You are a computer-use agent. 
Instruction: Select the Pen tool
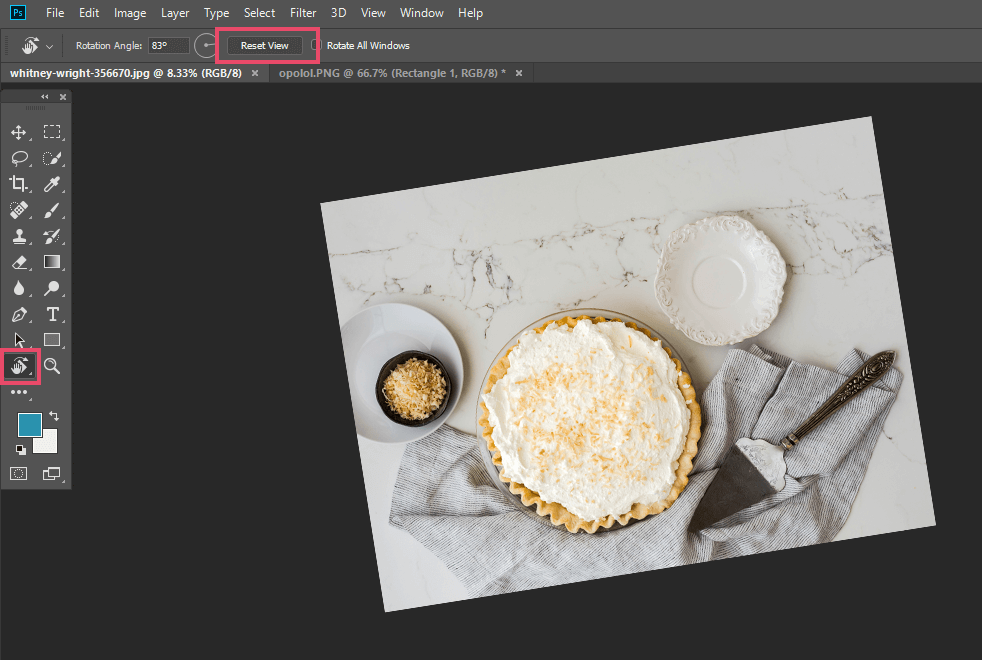(x=19, y=314)
